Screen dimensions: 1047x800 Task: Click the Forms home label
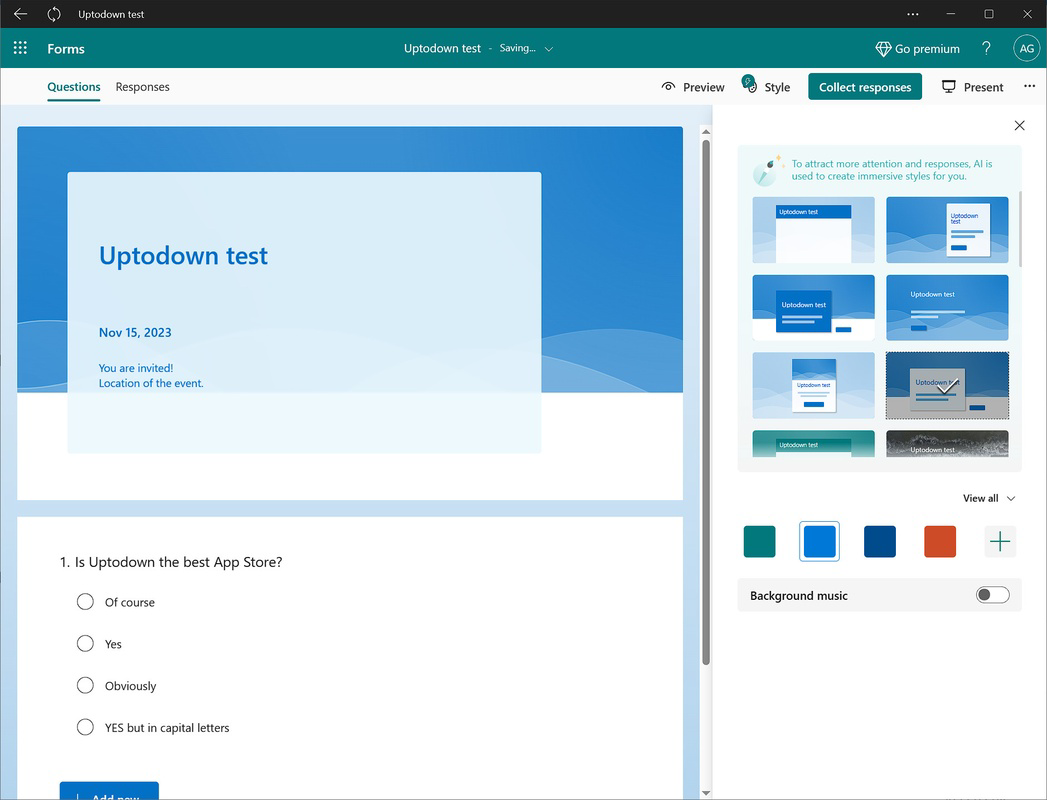point(66,49)
